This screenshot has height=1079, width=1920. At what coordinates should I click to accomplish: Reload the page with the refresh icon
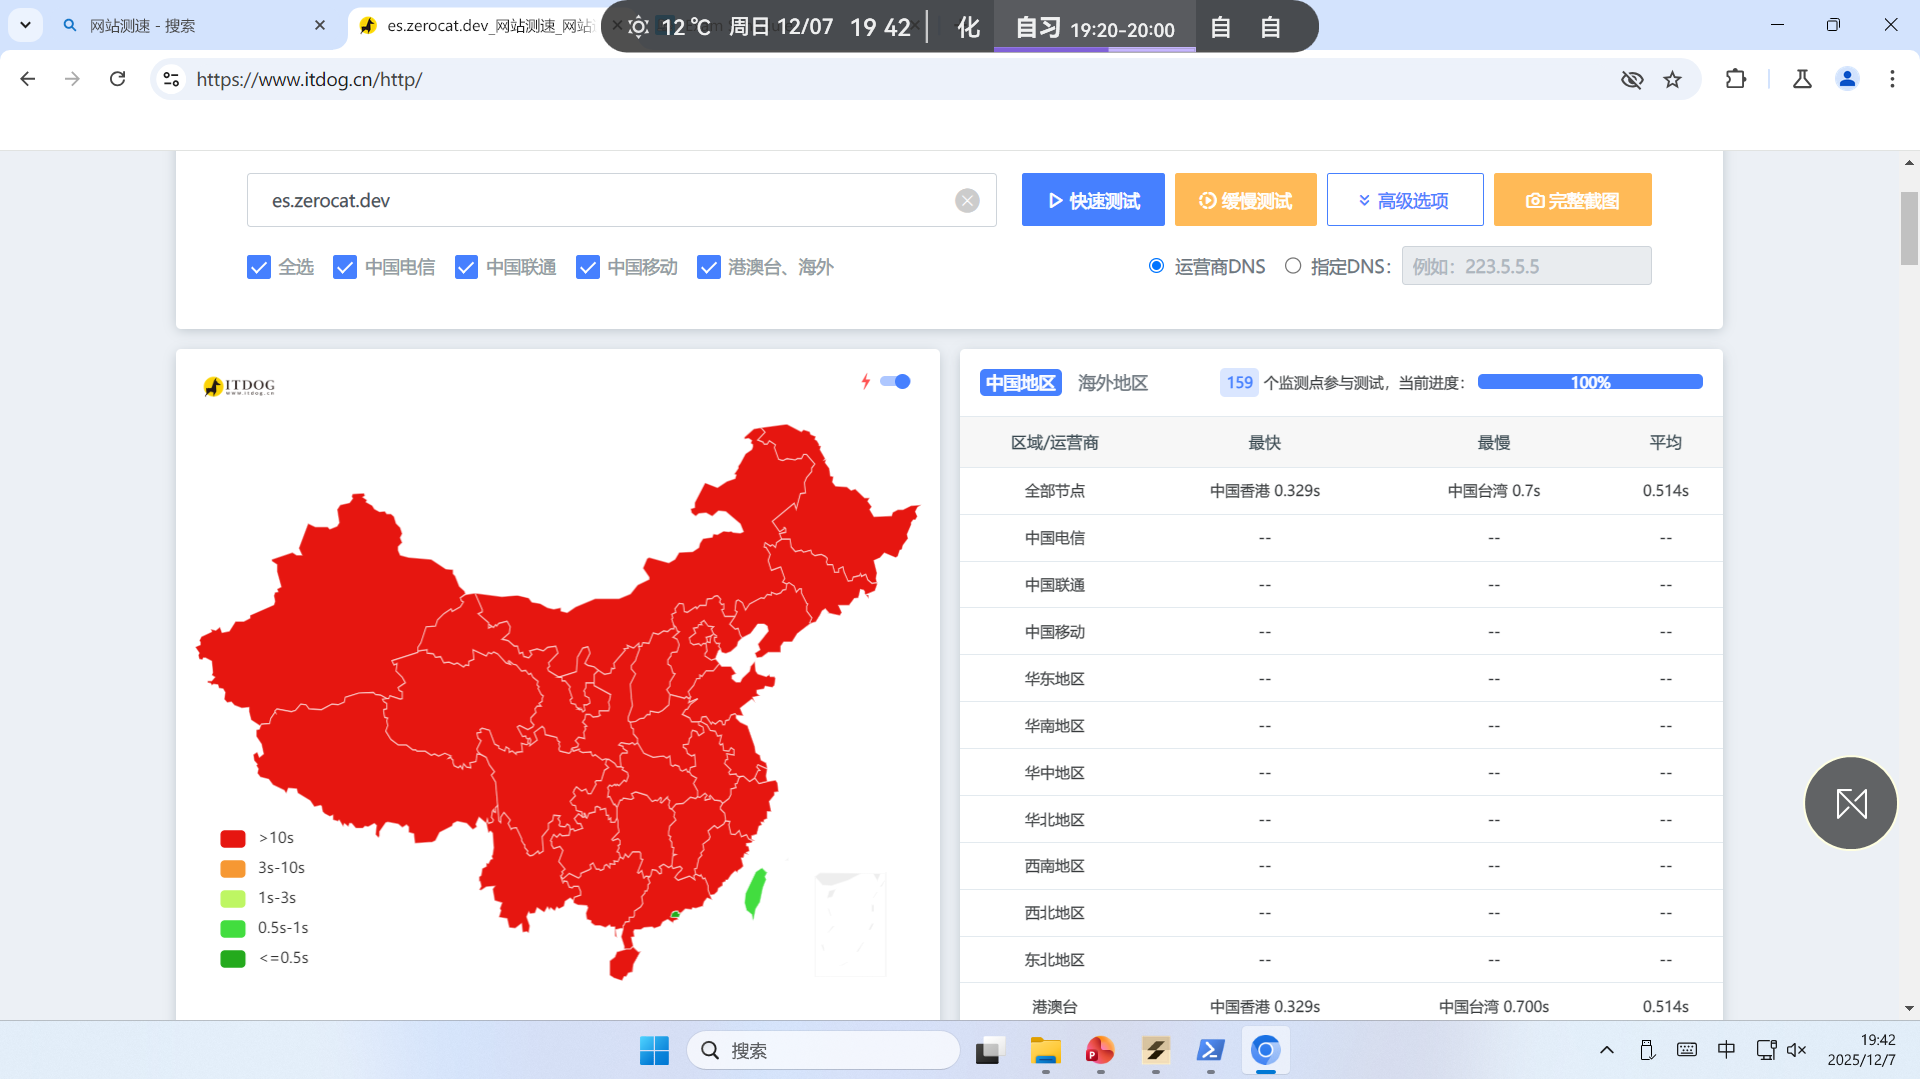(118, 79)
